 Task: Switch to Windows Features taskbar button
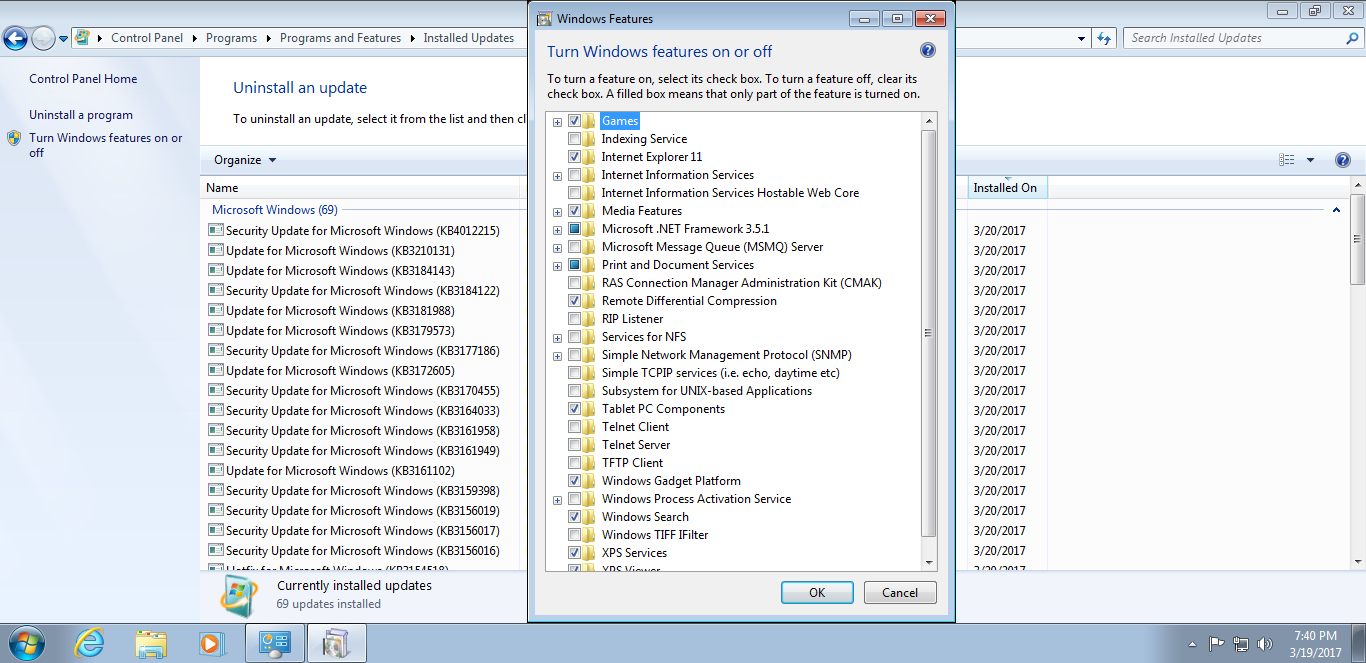pyautogui.click(x=336, y=643)
